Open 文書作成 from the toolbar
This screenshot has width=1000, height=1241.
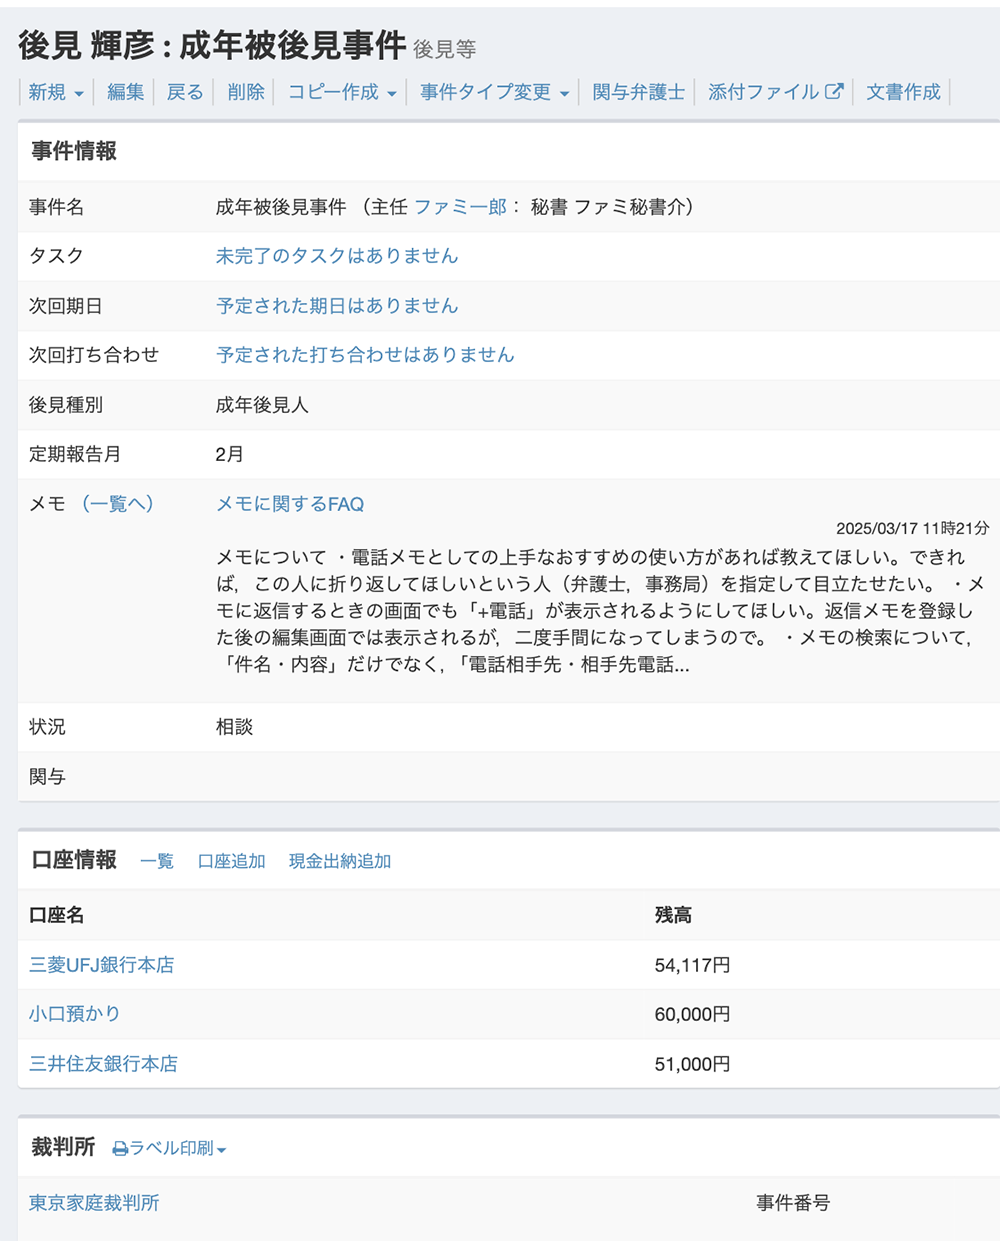click(x=902, y=92)
